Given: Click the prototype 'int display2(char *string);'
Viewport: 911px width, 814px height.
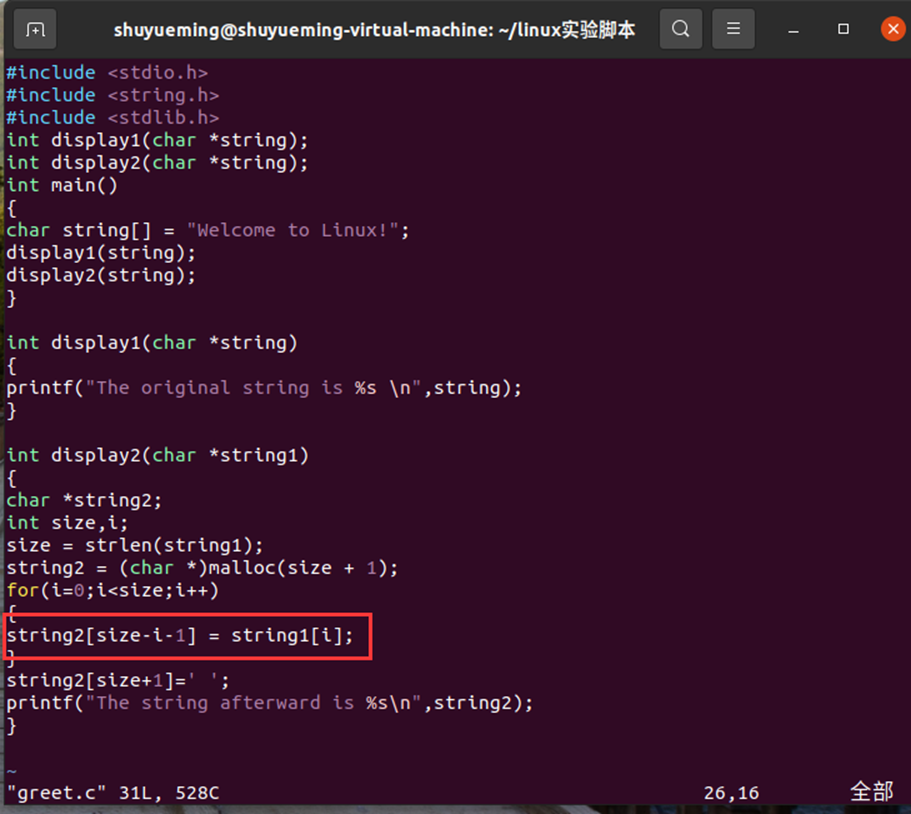Looking at the screenshot, I should (157, 163).
